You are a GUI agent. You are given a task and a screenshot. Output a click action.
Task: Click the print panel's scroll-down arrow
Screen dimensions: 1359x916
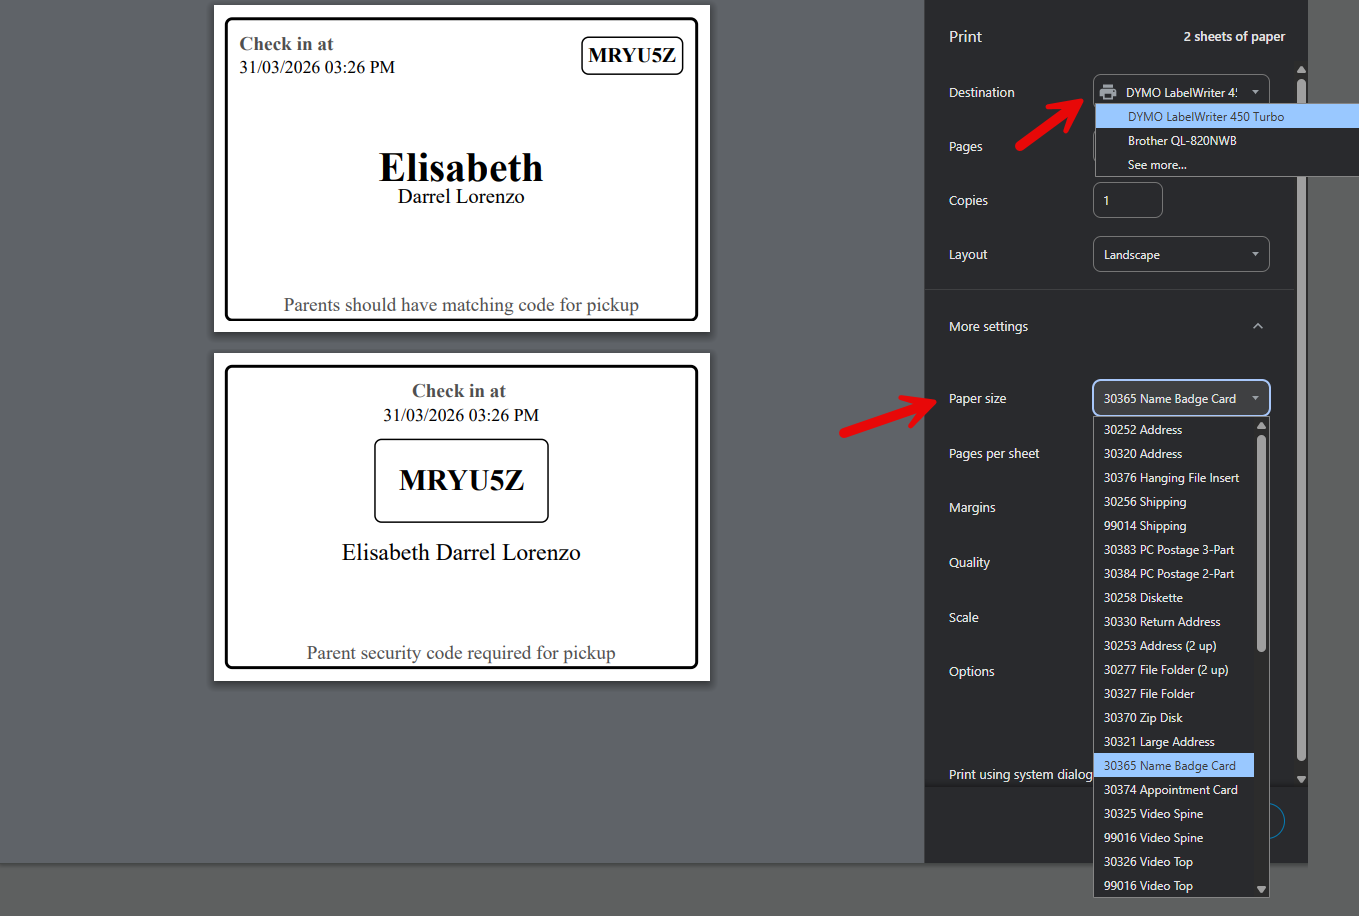(1301, 779)
